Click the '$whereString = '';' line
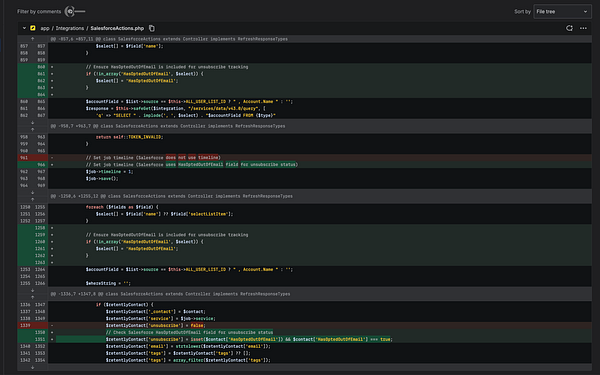Image resolution: width=600 pixels, height=375 pixels. point(108,284)
